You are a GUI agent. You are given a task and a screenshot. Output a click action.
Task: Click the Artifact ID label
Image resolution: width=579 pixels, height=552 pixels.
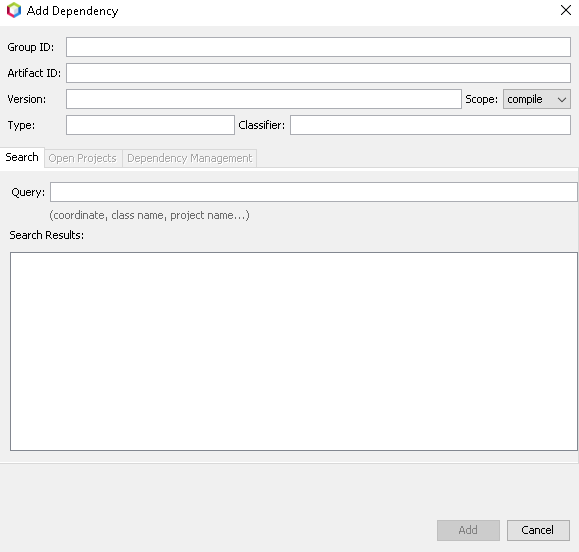(x=34, y=73)
